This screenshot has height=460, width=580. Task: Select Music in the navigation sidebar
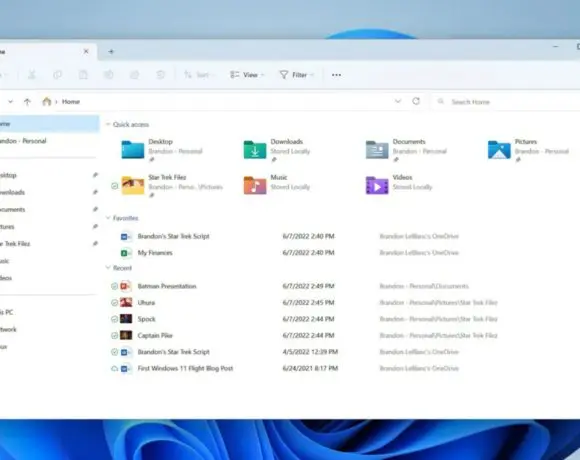(x=4, y=261)
